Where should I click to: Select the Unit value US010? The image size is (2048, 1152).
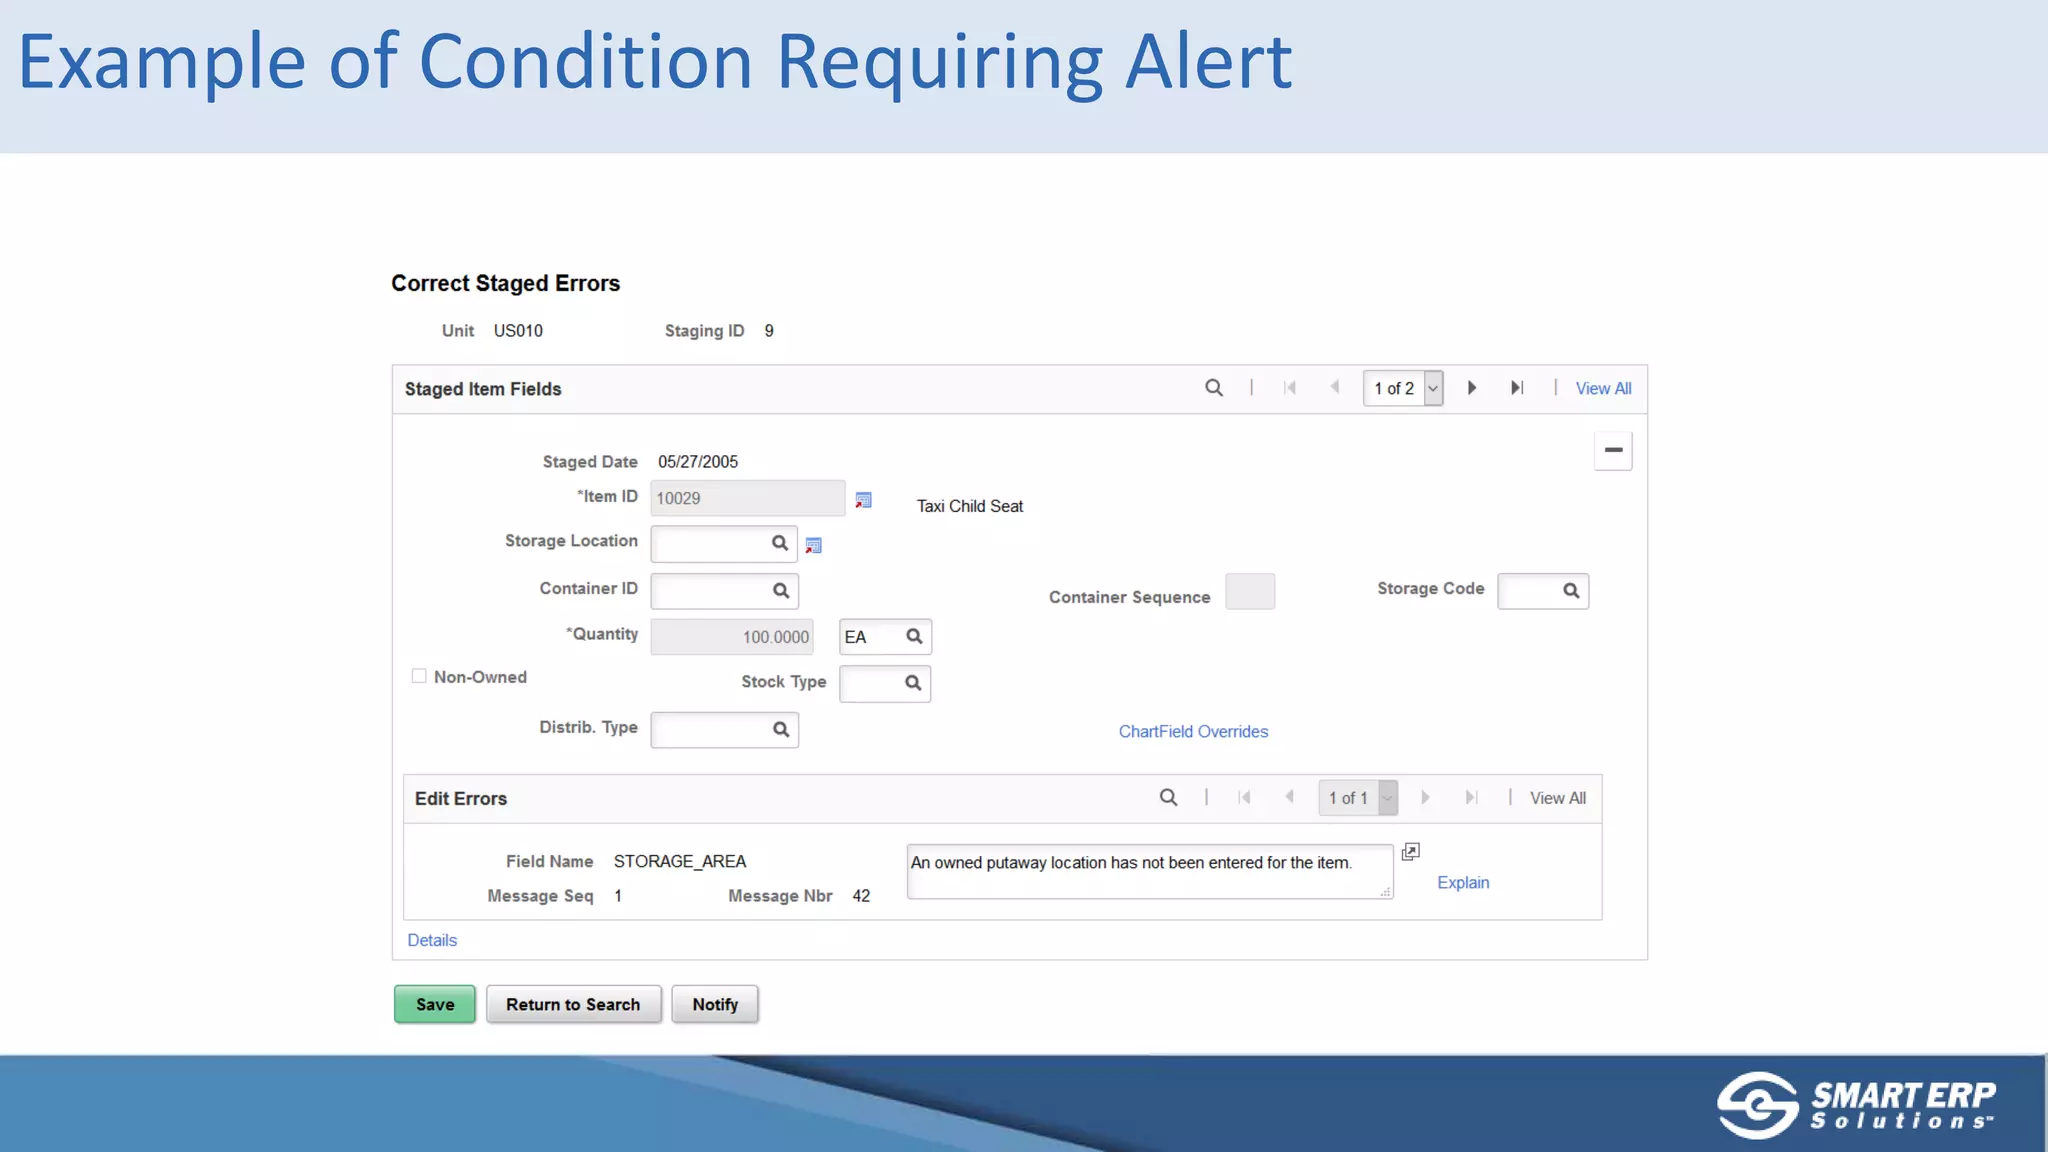[518, 331]
